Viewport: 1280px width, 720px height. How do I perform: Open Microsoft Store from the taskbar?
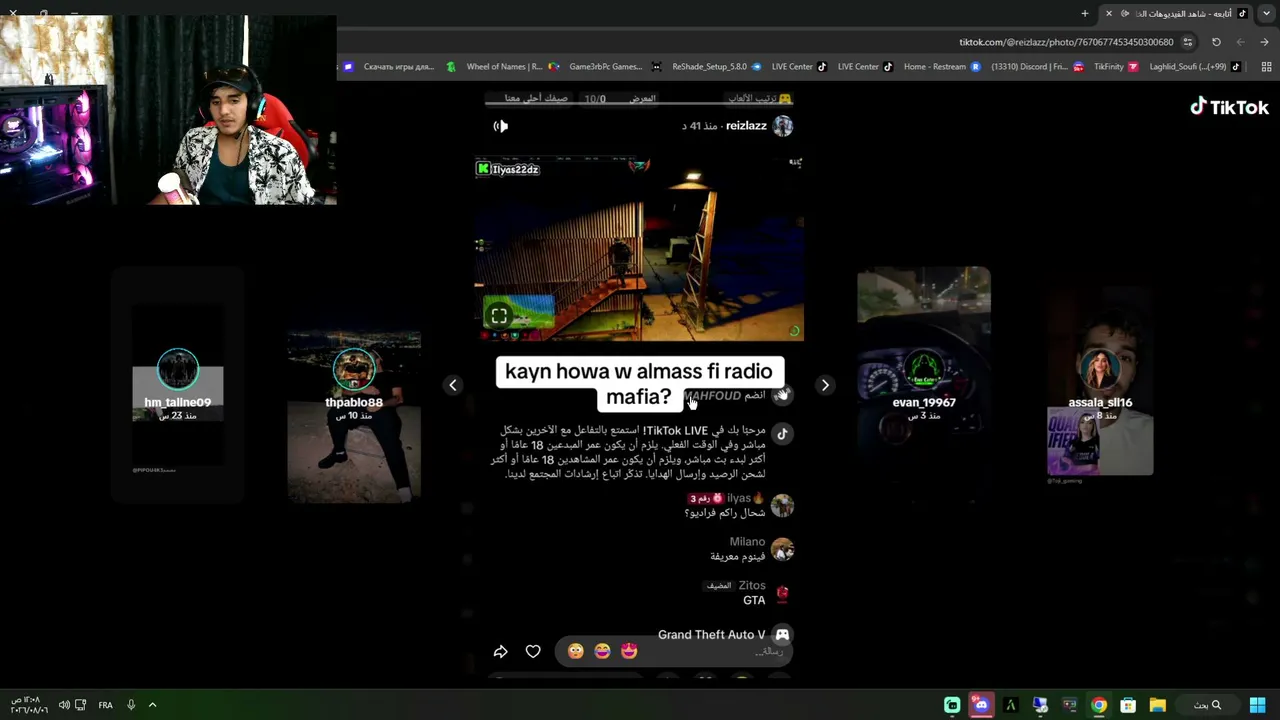[1128, 705]
